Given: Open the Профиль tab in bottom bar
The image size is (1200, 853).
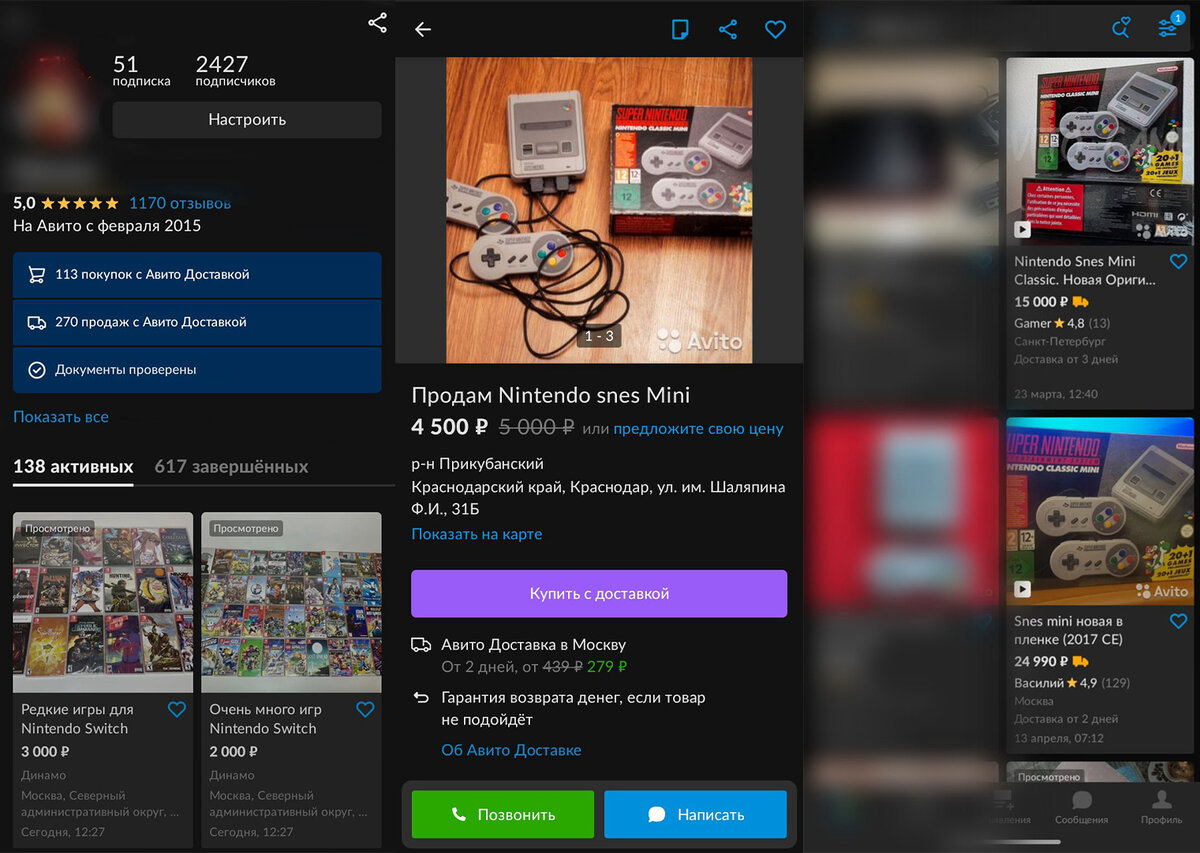Looking at the screenshot, I should coord(1161,807).
